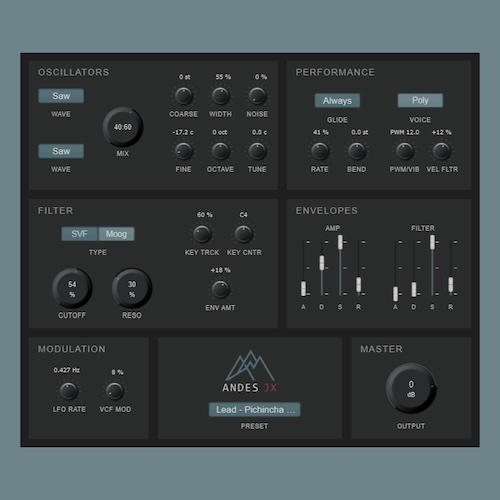This screenshot has height=500, width=500.
Task: Click the 55 % width value
Action: [223, 77]
